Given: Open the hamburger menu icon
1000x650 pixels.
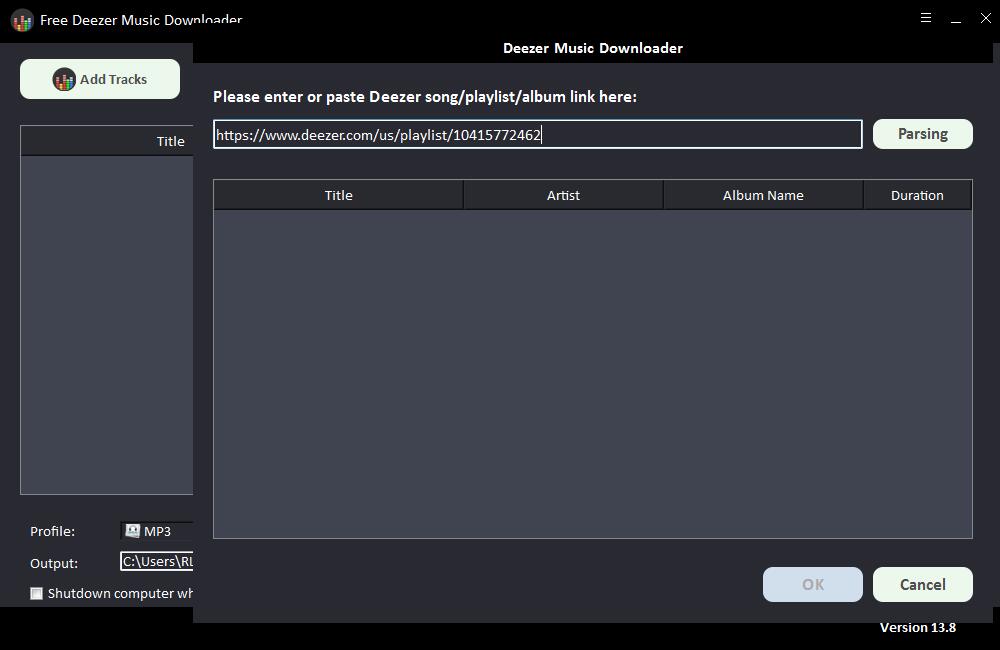Looking at the screenshot, I should click(926, 18).
